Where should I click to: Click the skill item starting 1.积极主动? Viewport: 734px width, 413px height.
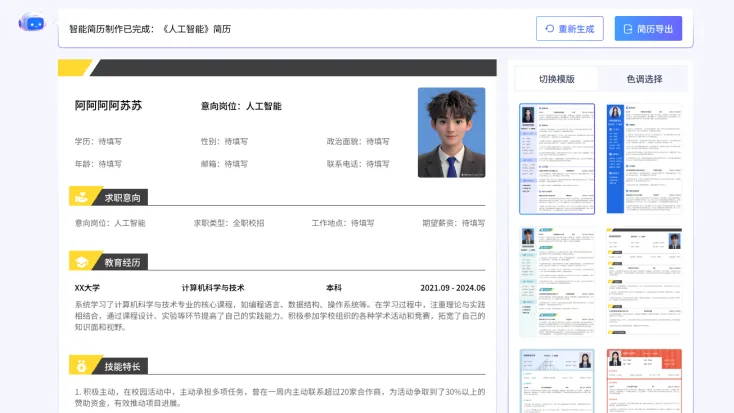pyautogui.click(x=280, y=397)
